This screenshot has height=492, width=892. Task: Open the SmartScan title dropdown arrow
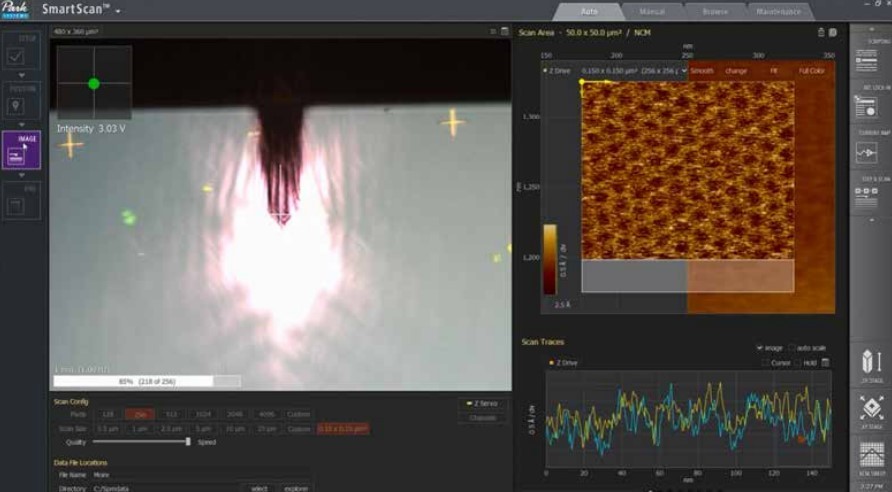click(118, 11)
